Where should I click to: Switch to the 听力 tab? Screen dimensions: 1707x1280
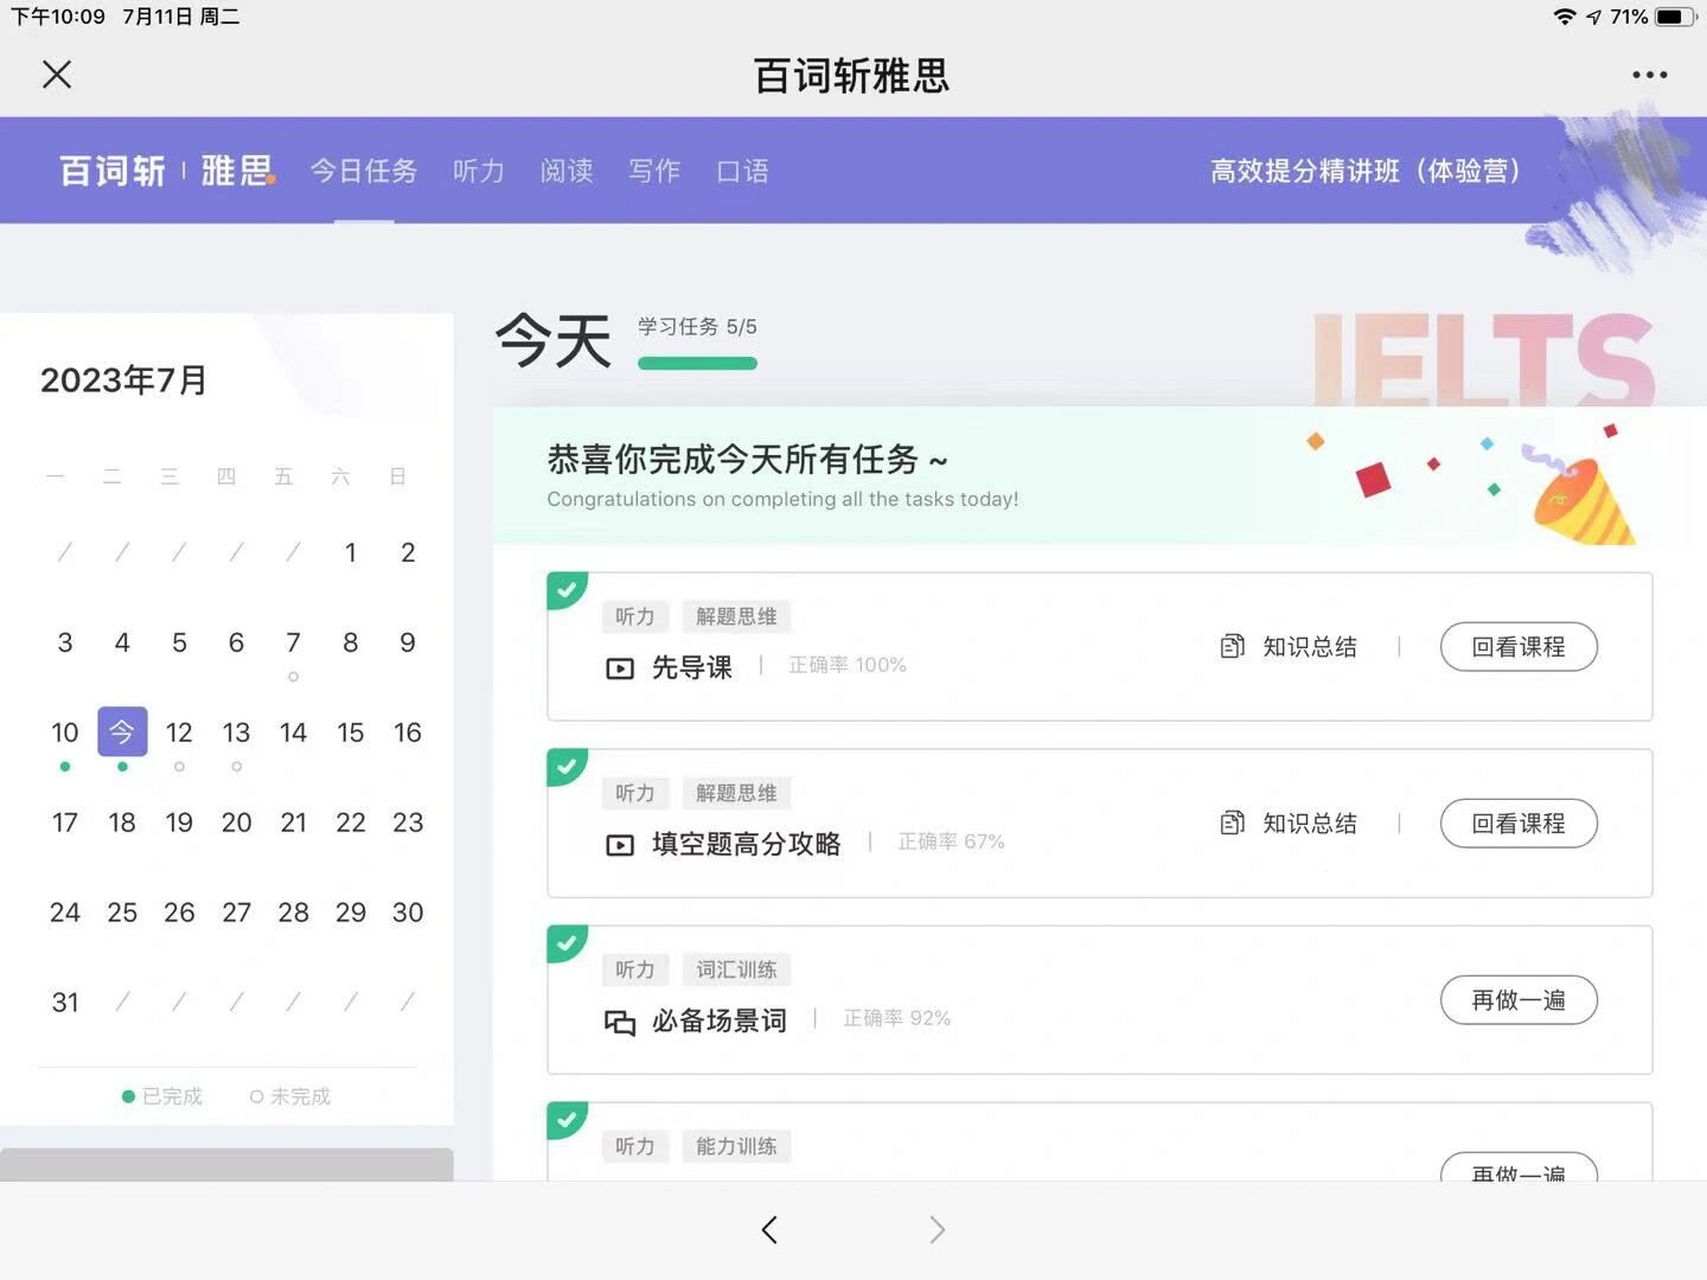point(478,171)
